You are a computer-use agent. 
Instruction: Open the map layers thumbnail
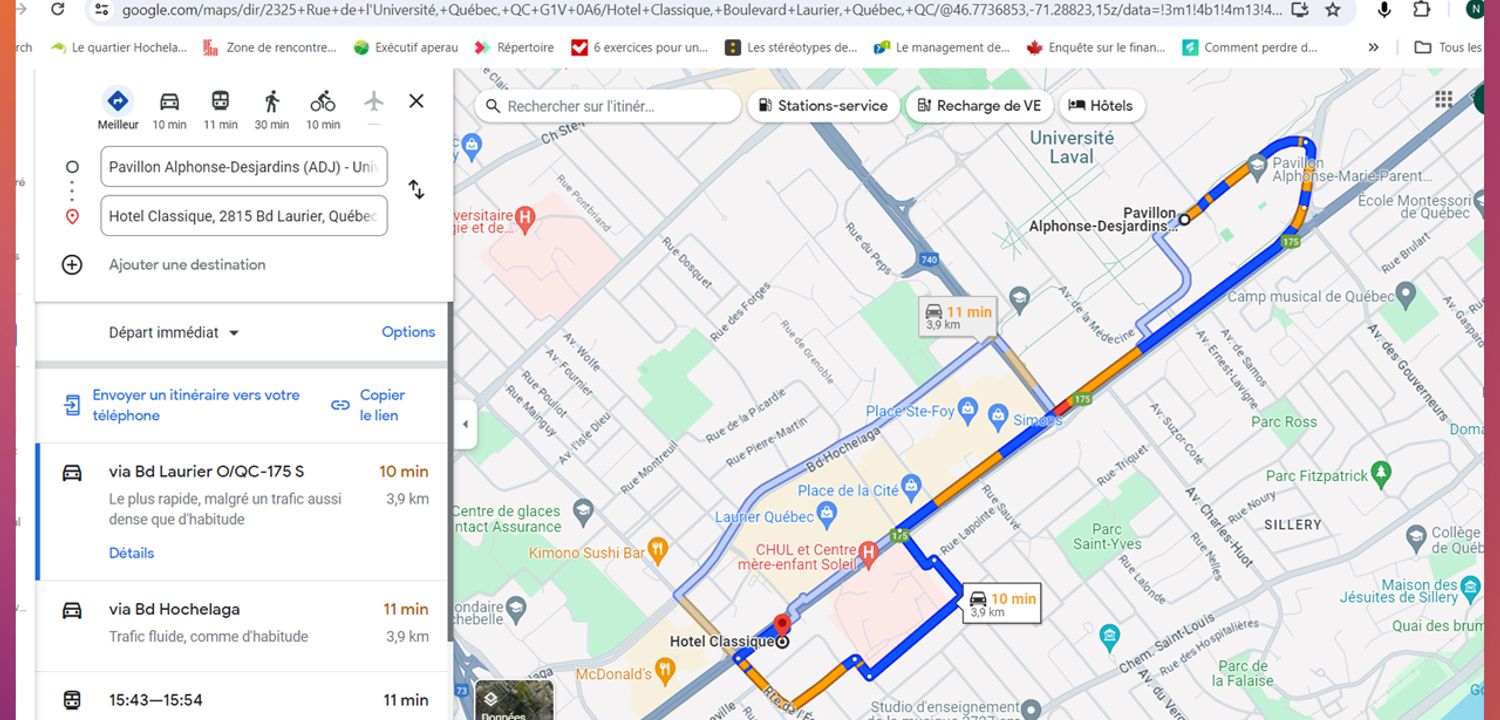click(514, 702)
